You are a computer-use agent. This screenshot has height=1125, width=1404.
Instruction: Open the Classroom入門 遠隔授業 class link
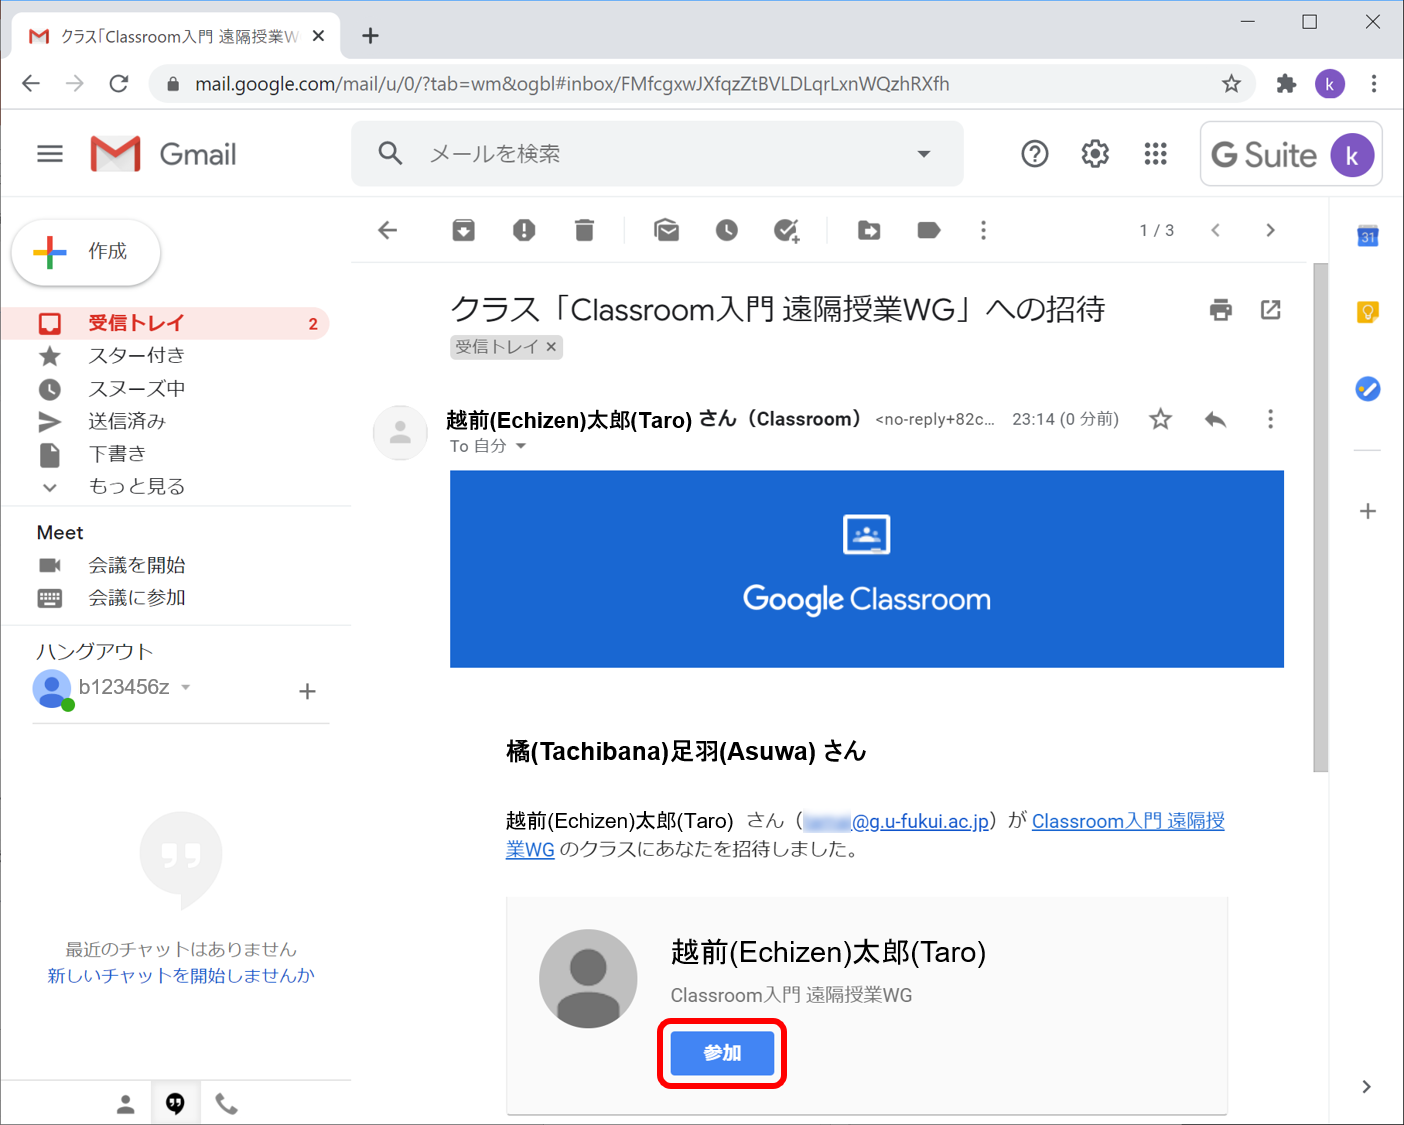[x=1128, y=821]
